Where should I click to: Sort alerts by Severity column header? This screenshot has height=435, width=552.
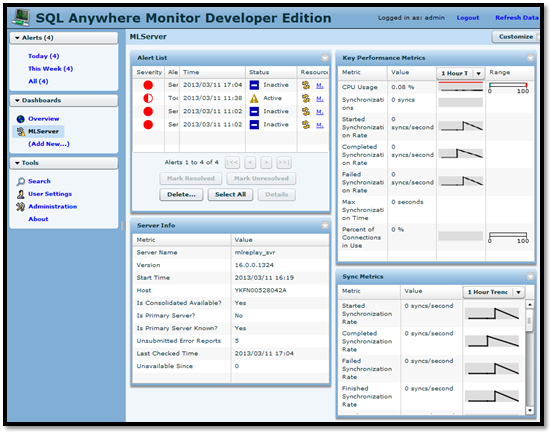tap(149, 72)
